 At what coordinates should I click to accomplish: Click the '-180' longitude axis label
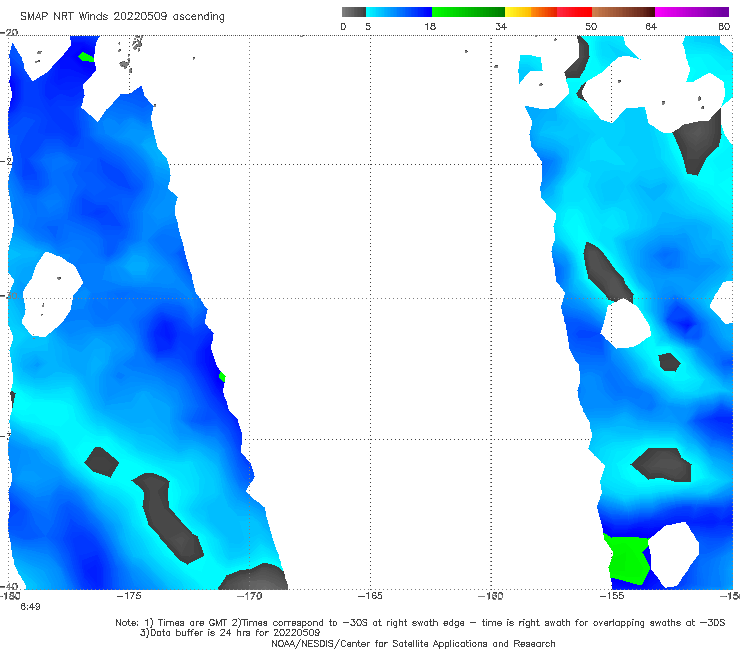coord(10,596)
